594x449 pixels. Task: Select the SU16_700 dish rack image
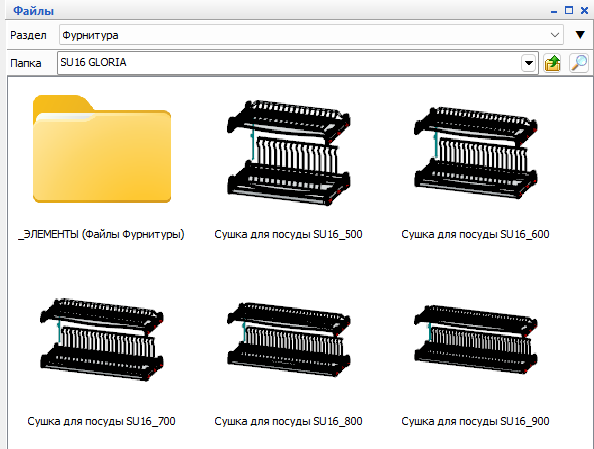(102, 339)
